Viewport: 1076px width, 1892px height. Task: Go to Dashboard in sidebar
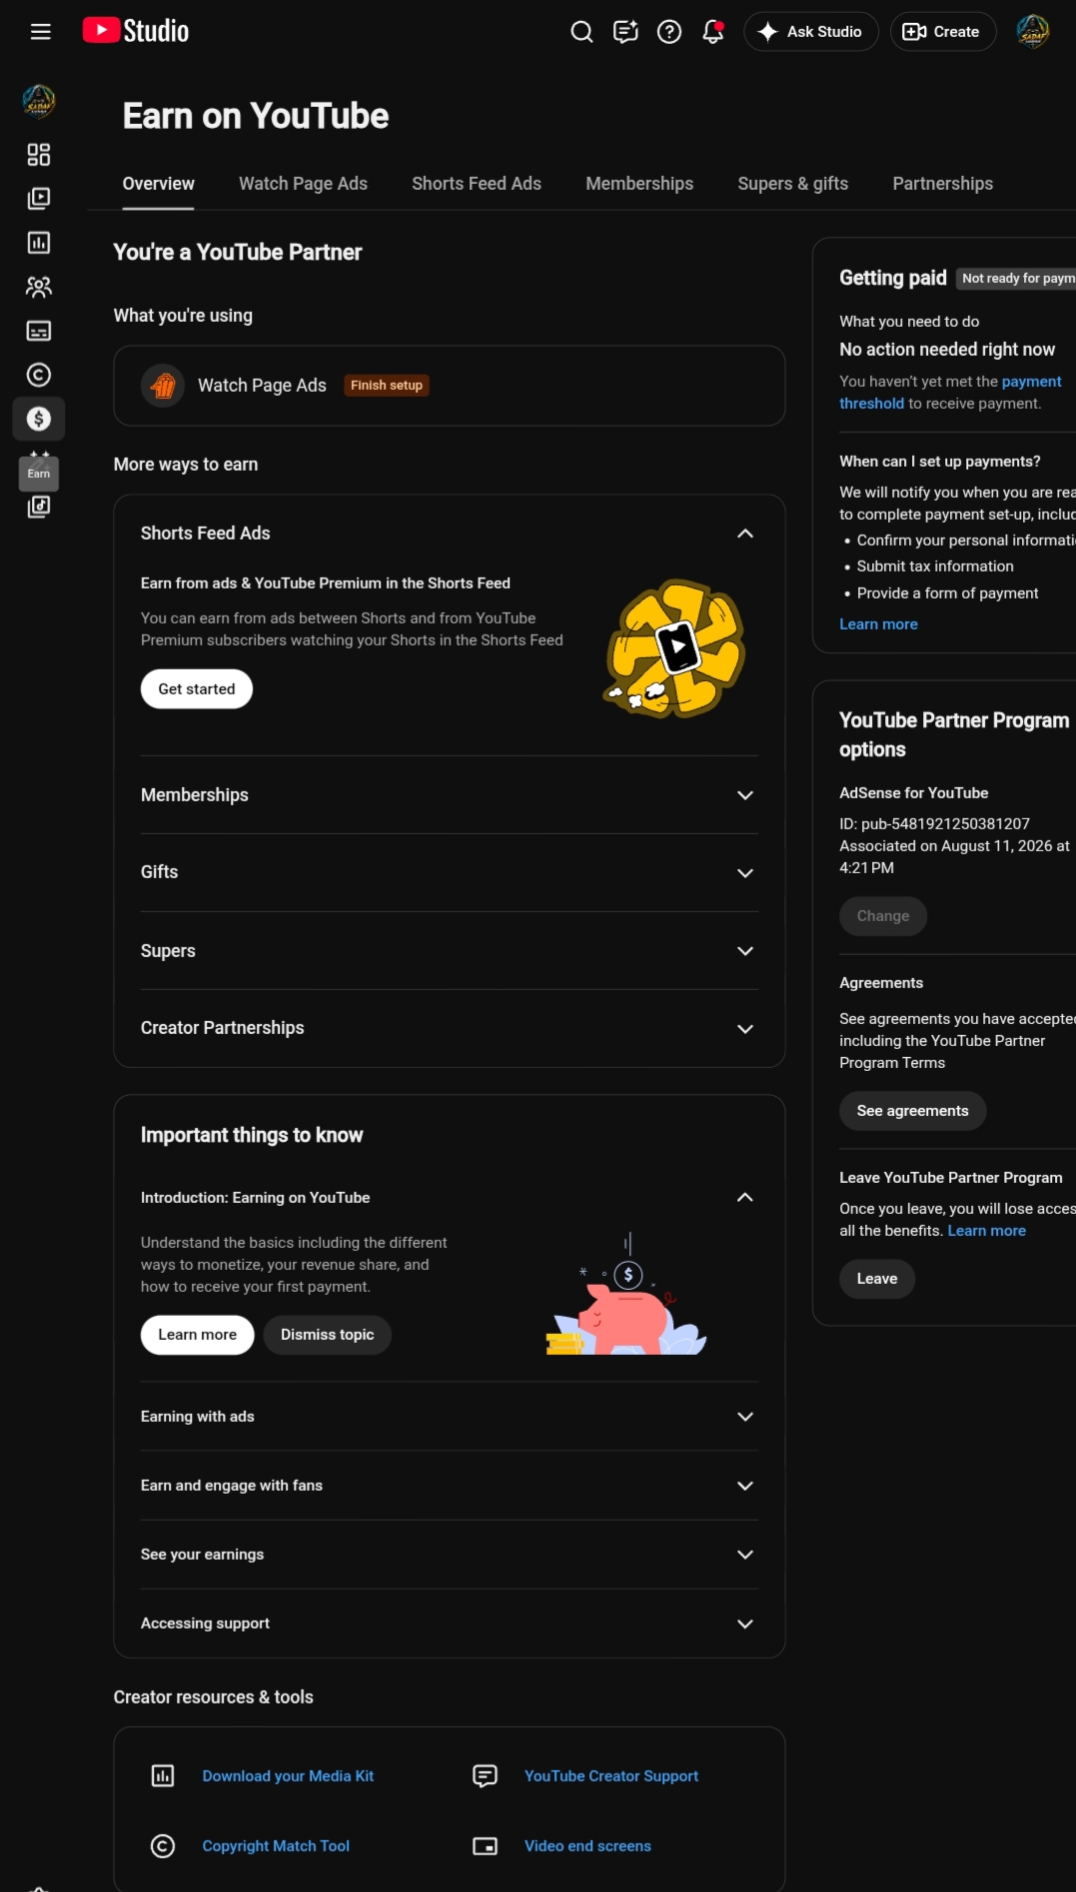[39, 154]
